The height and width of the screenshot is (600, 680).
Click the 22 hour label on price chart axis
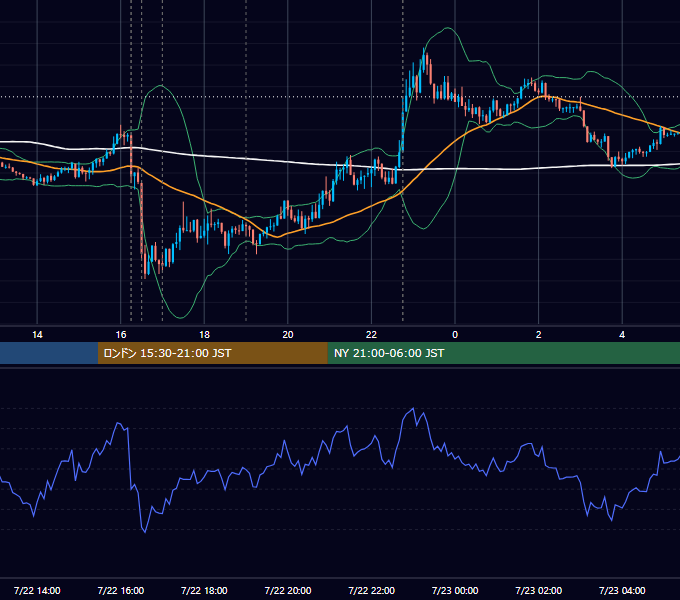click(371, 335)
